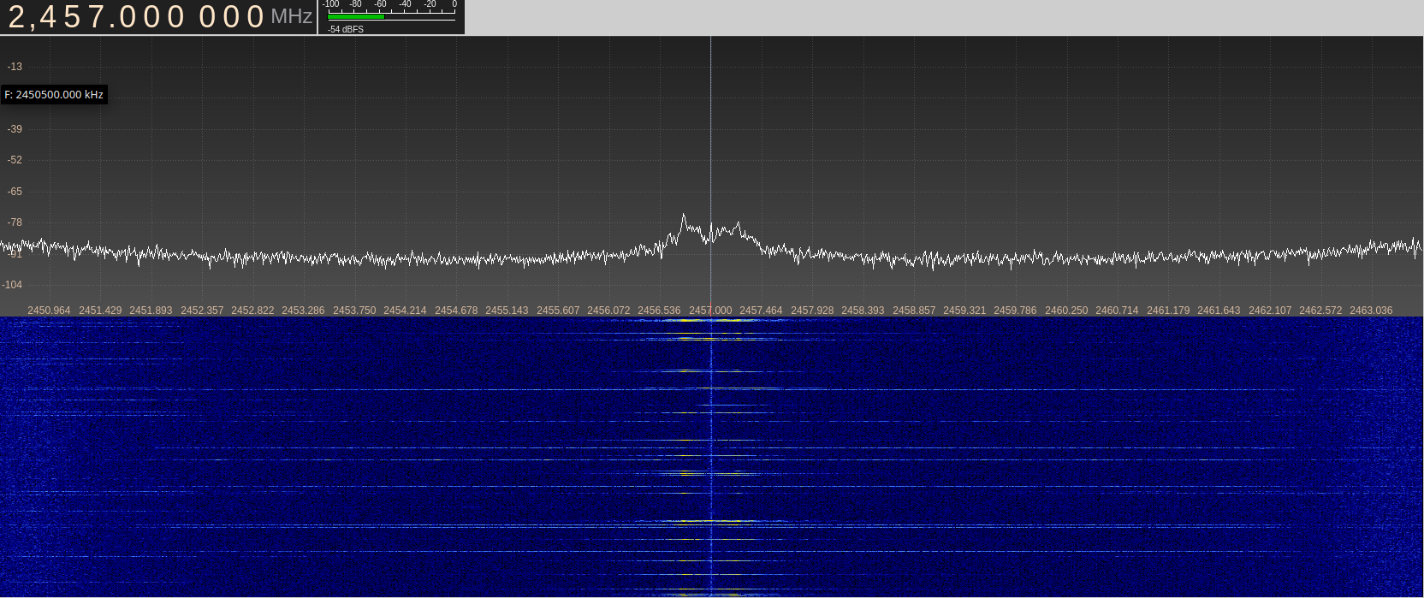Screen dimensions: 1424x598
Task: Click the 2458.393 frequency axis label
Action: pos(863,310)
